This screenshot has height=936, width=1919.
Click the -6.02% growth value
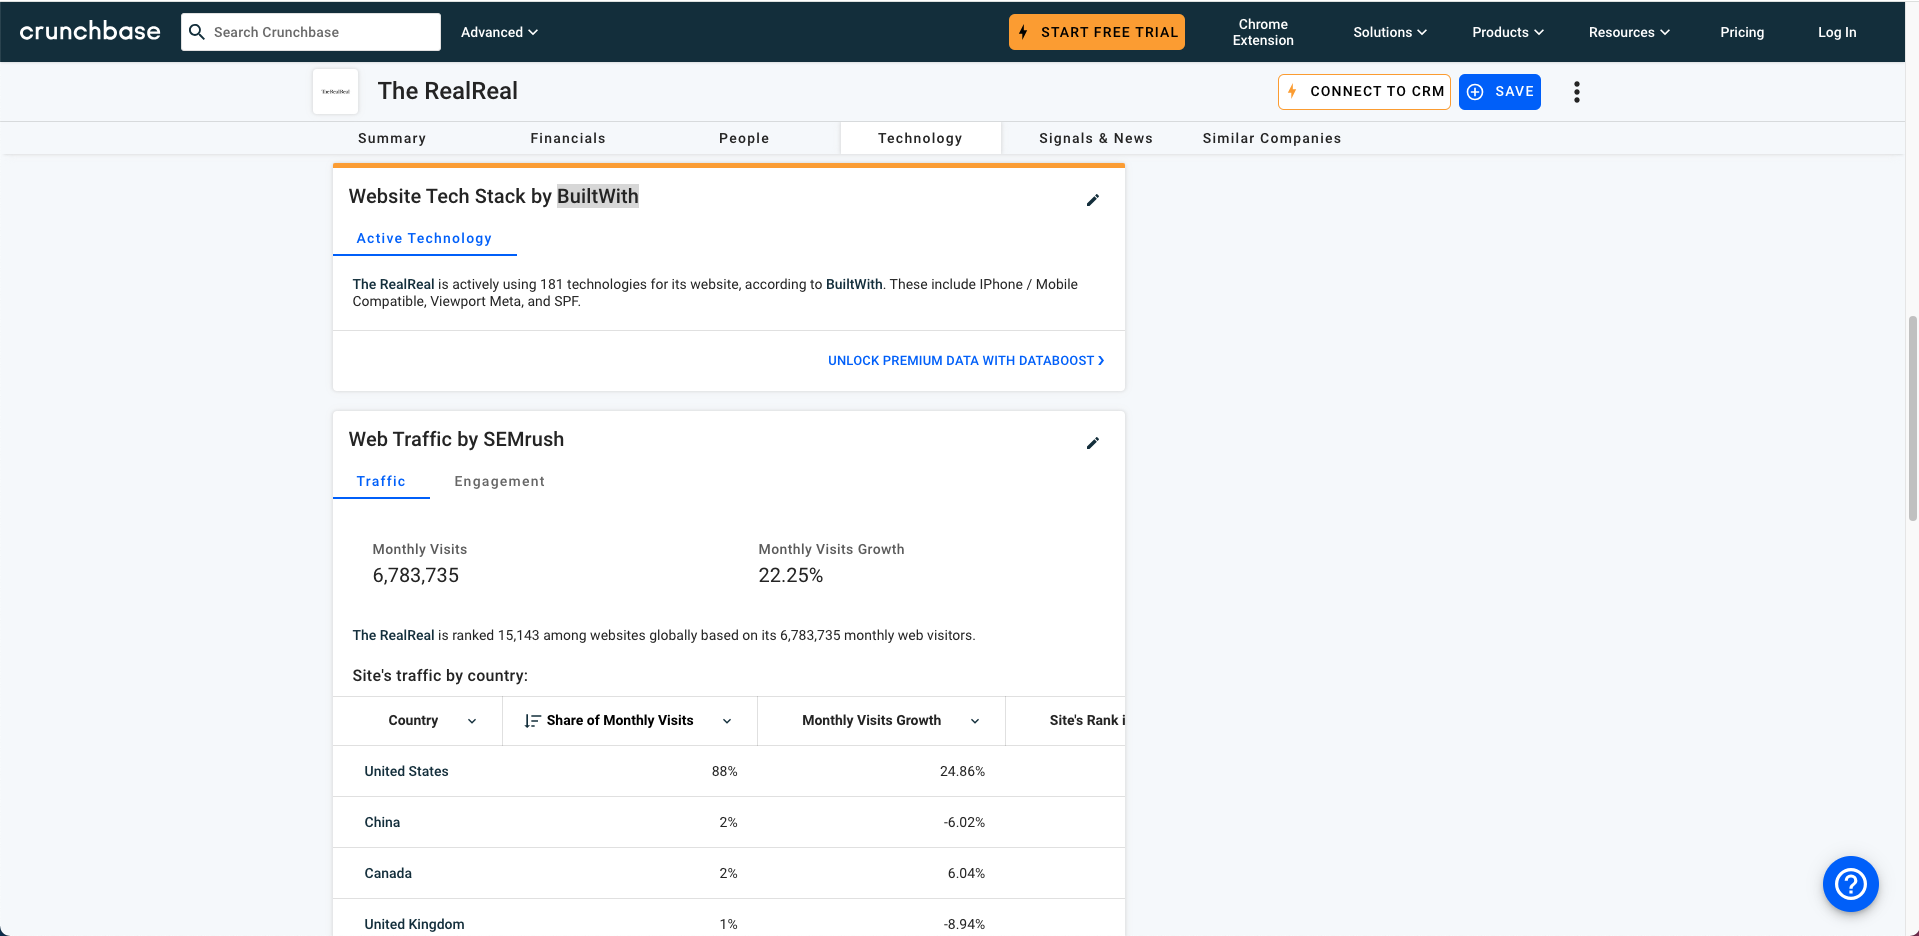[964, 822]
